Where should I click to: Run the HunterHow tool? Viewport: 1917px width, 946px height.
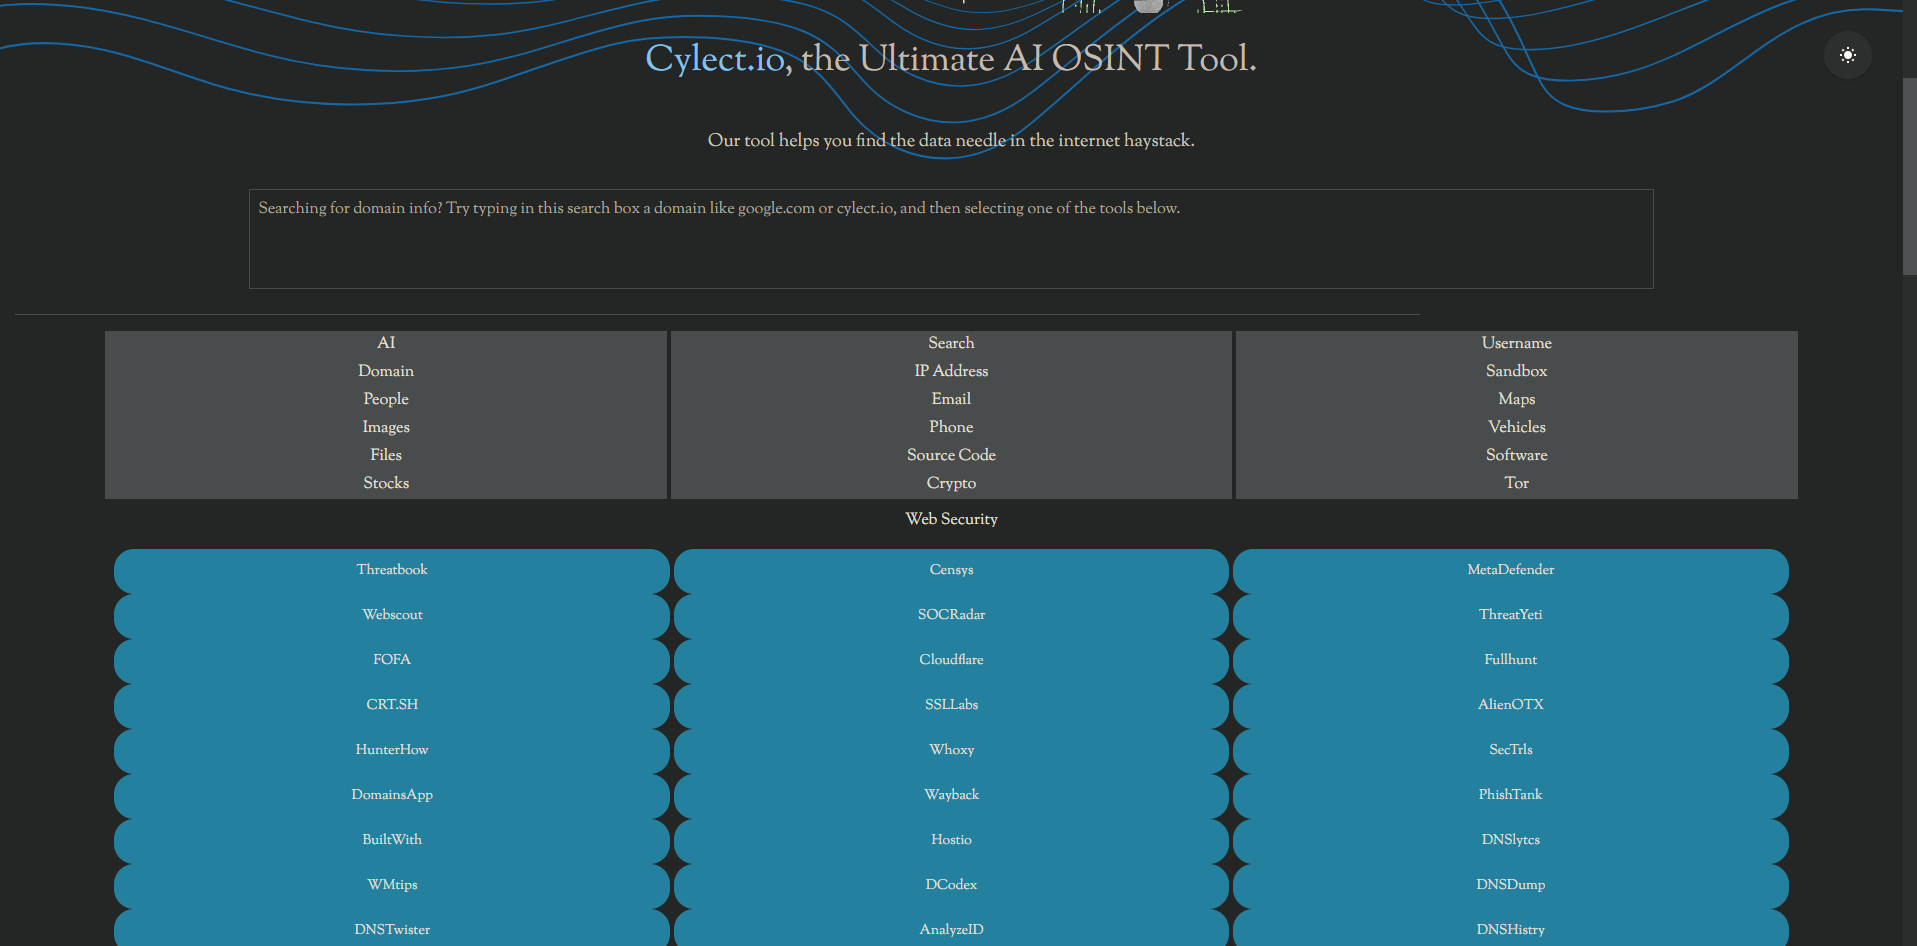coord(392,750)
